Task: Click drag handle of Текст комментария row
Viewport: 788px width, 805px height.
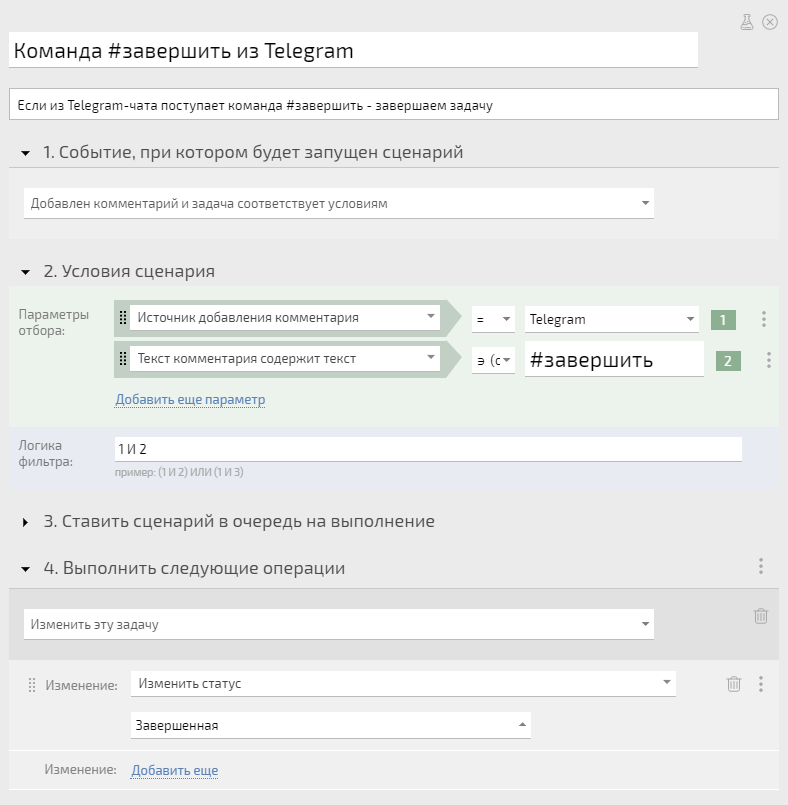Action: [123, 358]
